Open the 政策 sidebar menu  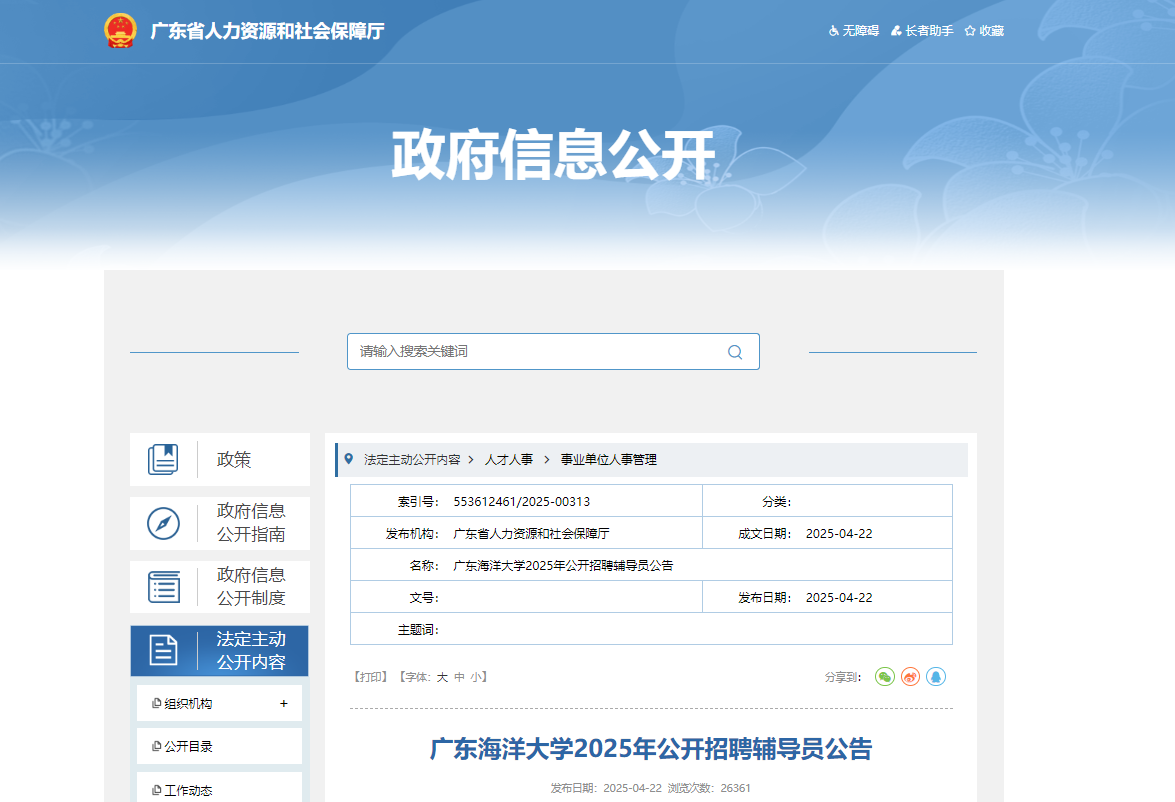point(220,459)
